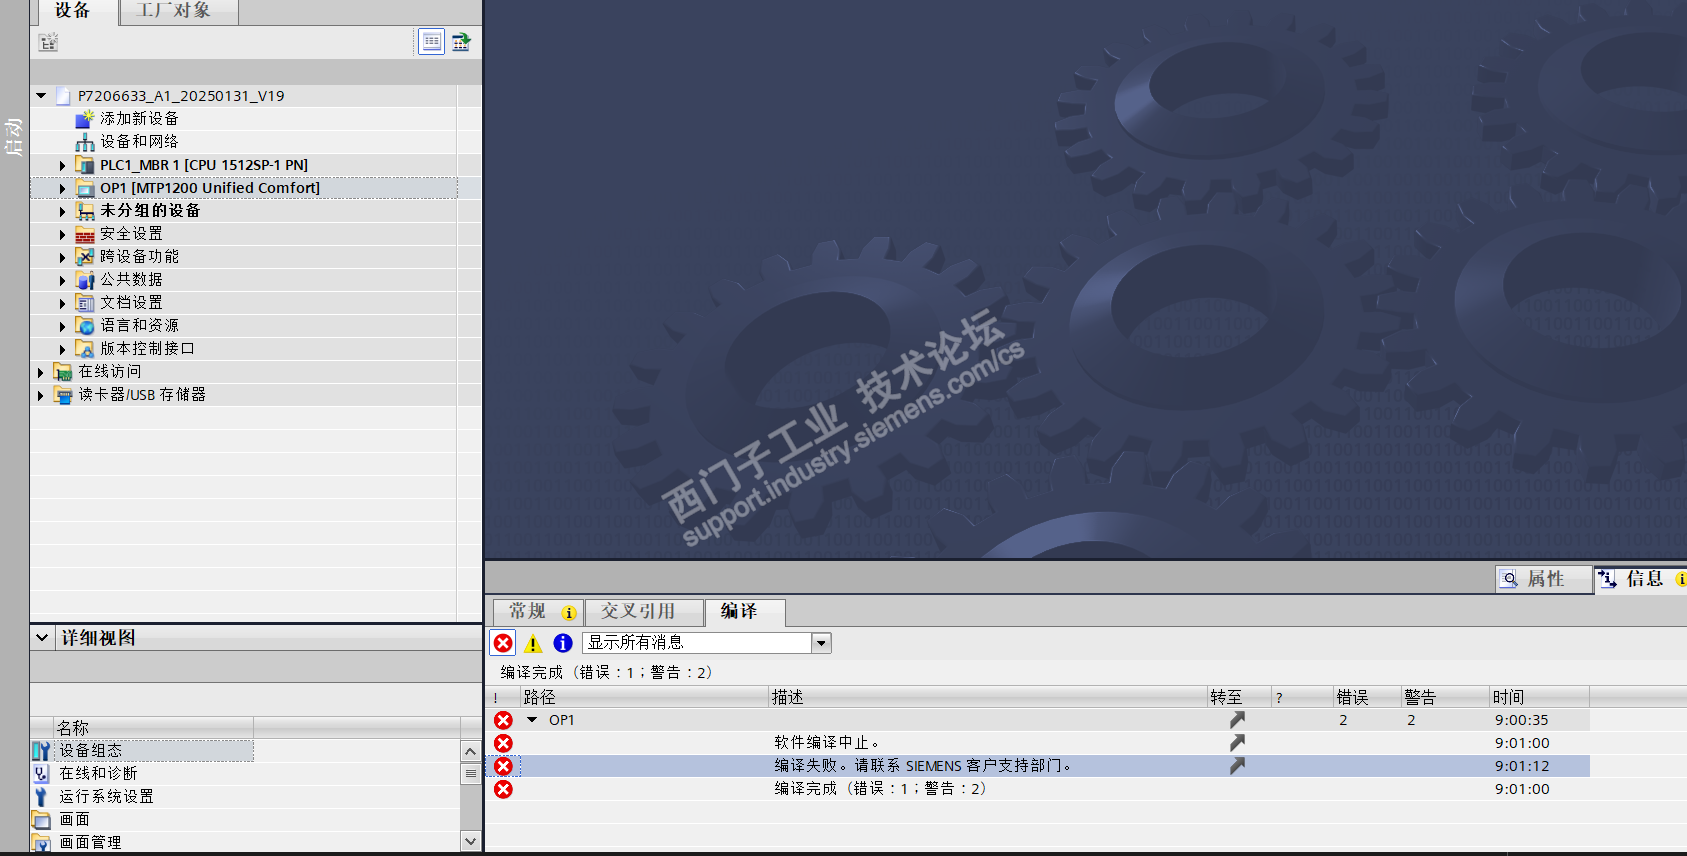
Task: Click the ungrouped devices (未分组的设备) icon
Action: click(85, 211)
